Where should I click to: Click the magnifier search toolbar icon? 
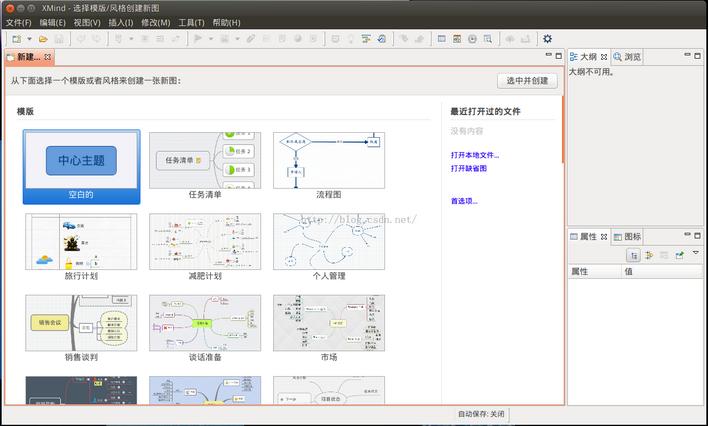coord(487,39)
